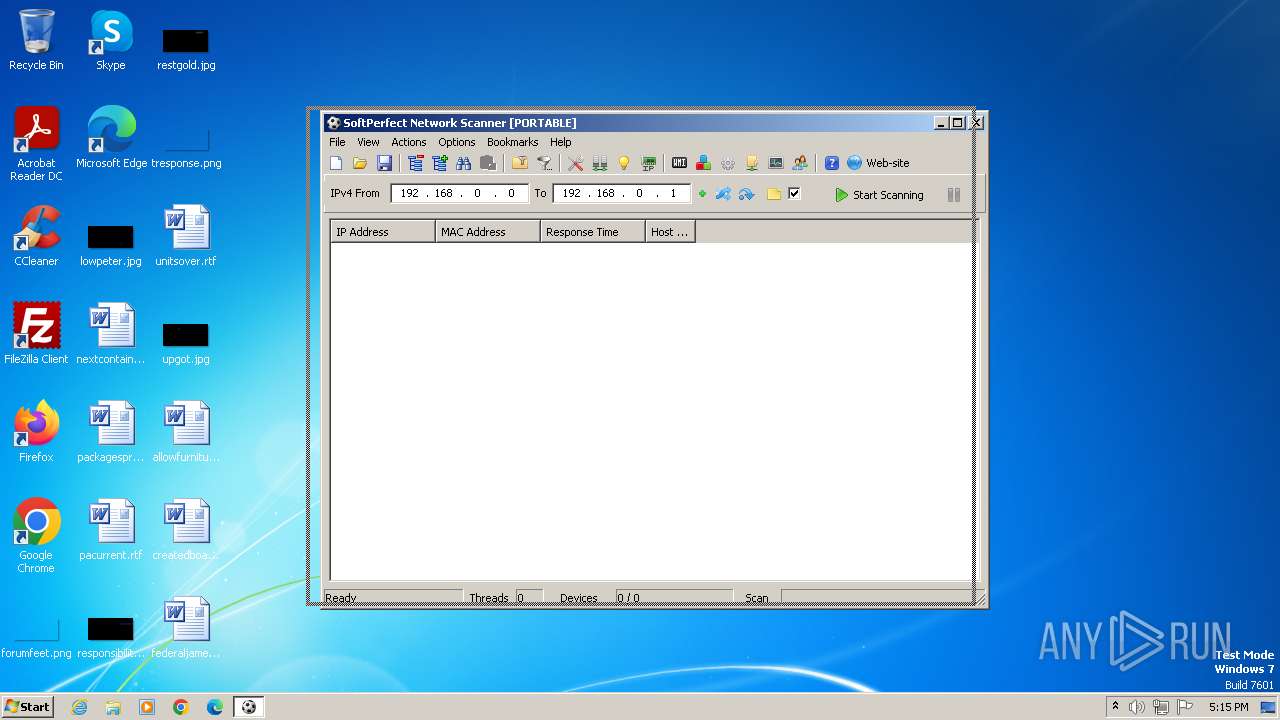The height and width of the screenshot is (720, 1280).
Task: Click the taskbar Windows Media Player icon
Action: [x=147, y=707]
